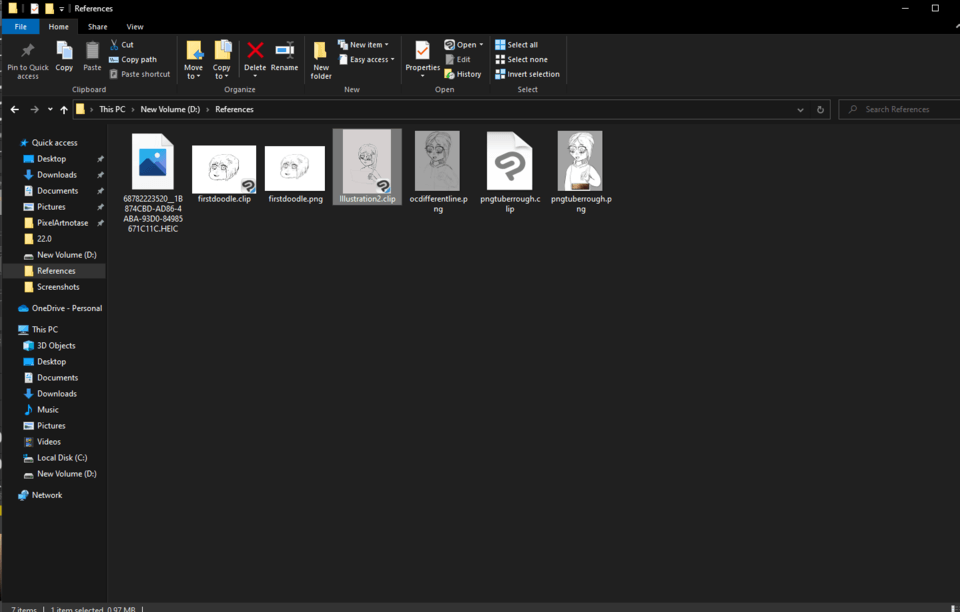960x612 pixels.
Task: Open the address bar history dropdown arrow
Action: point(799,109)
